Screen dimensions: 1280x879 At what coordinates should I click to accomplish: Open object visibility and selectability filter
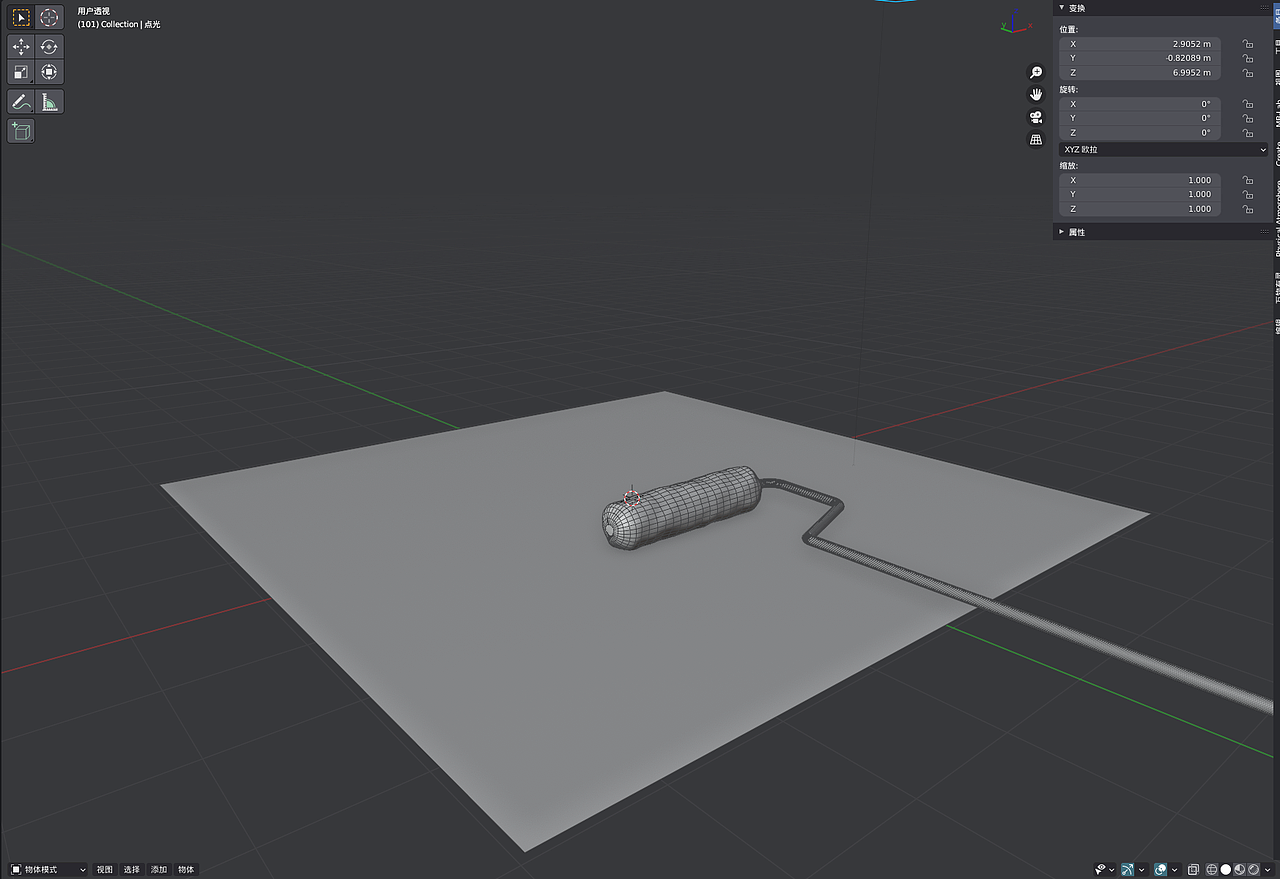coord(1104,870)
